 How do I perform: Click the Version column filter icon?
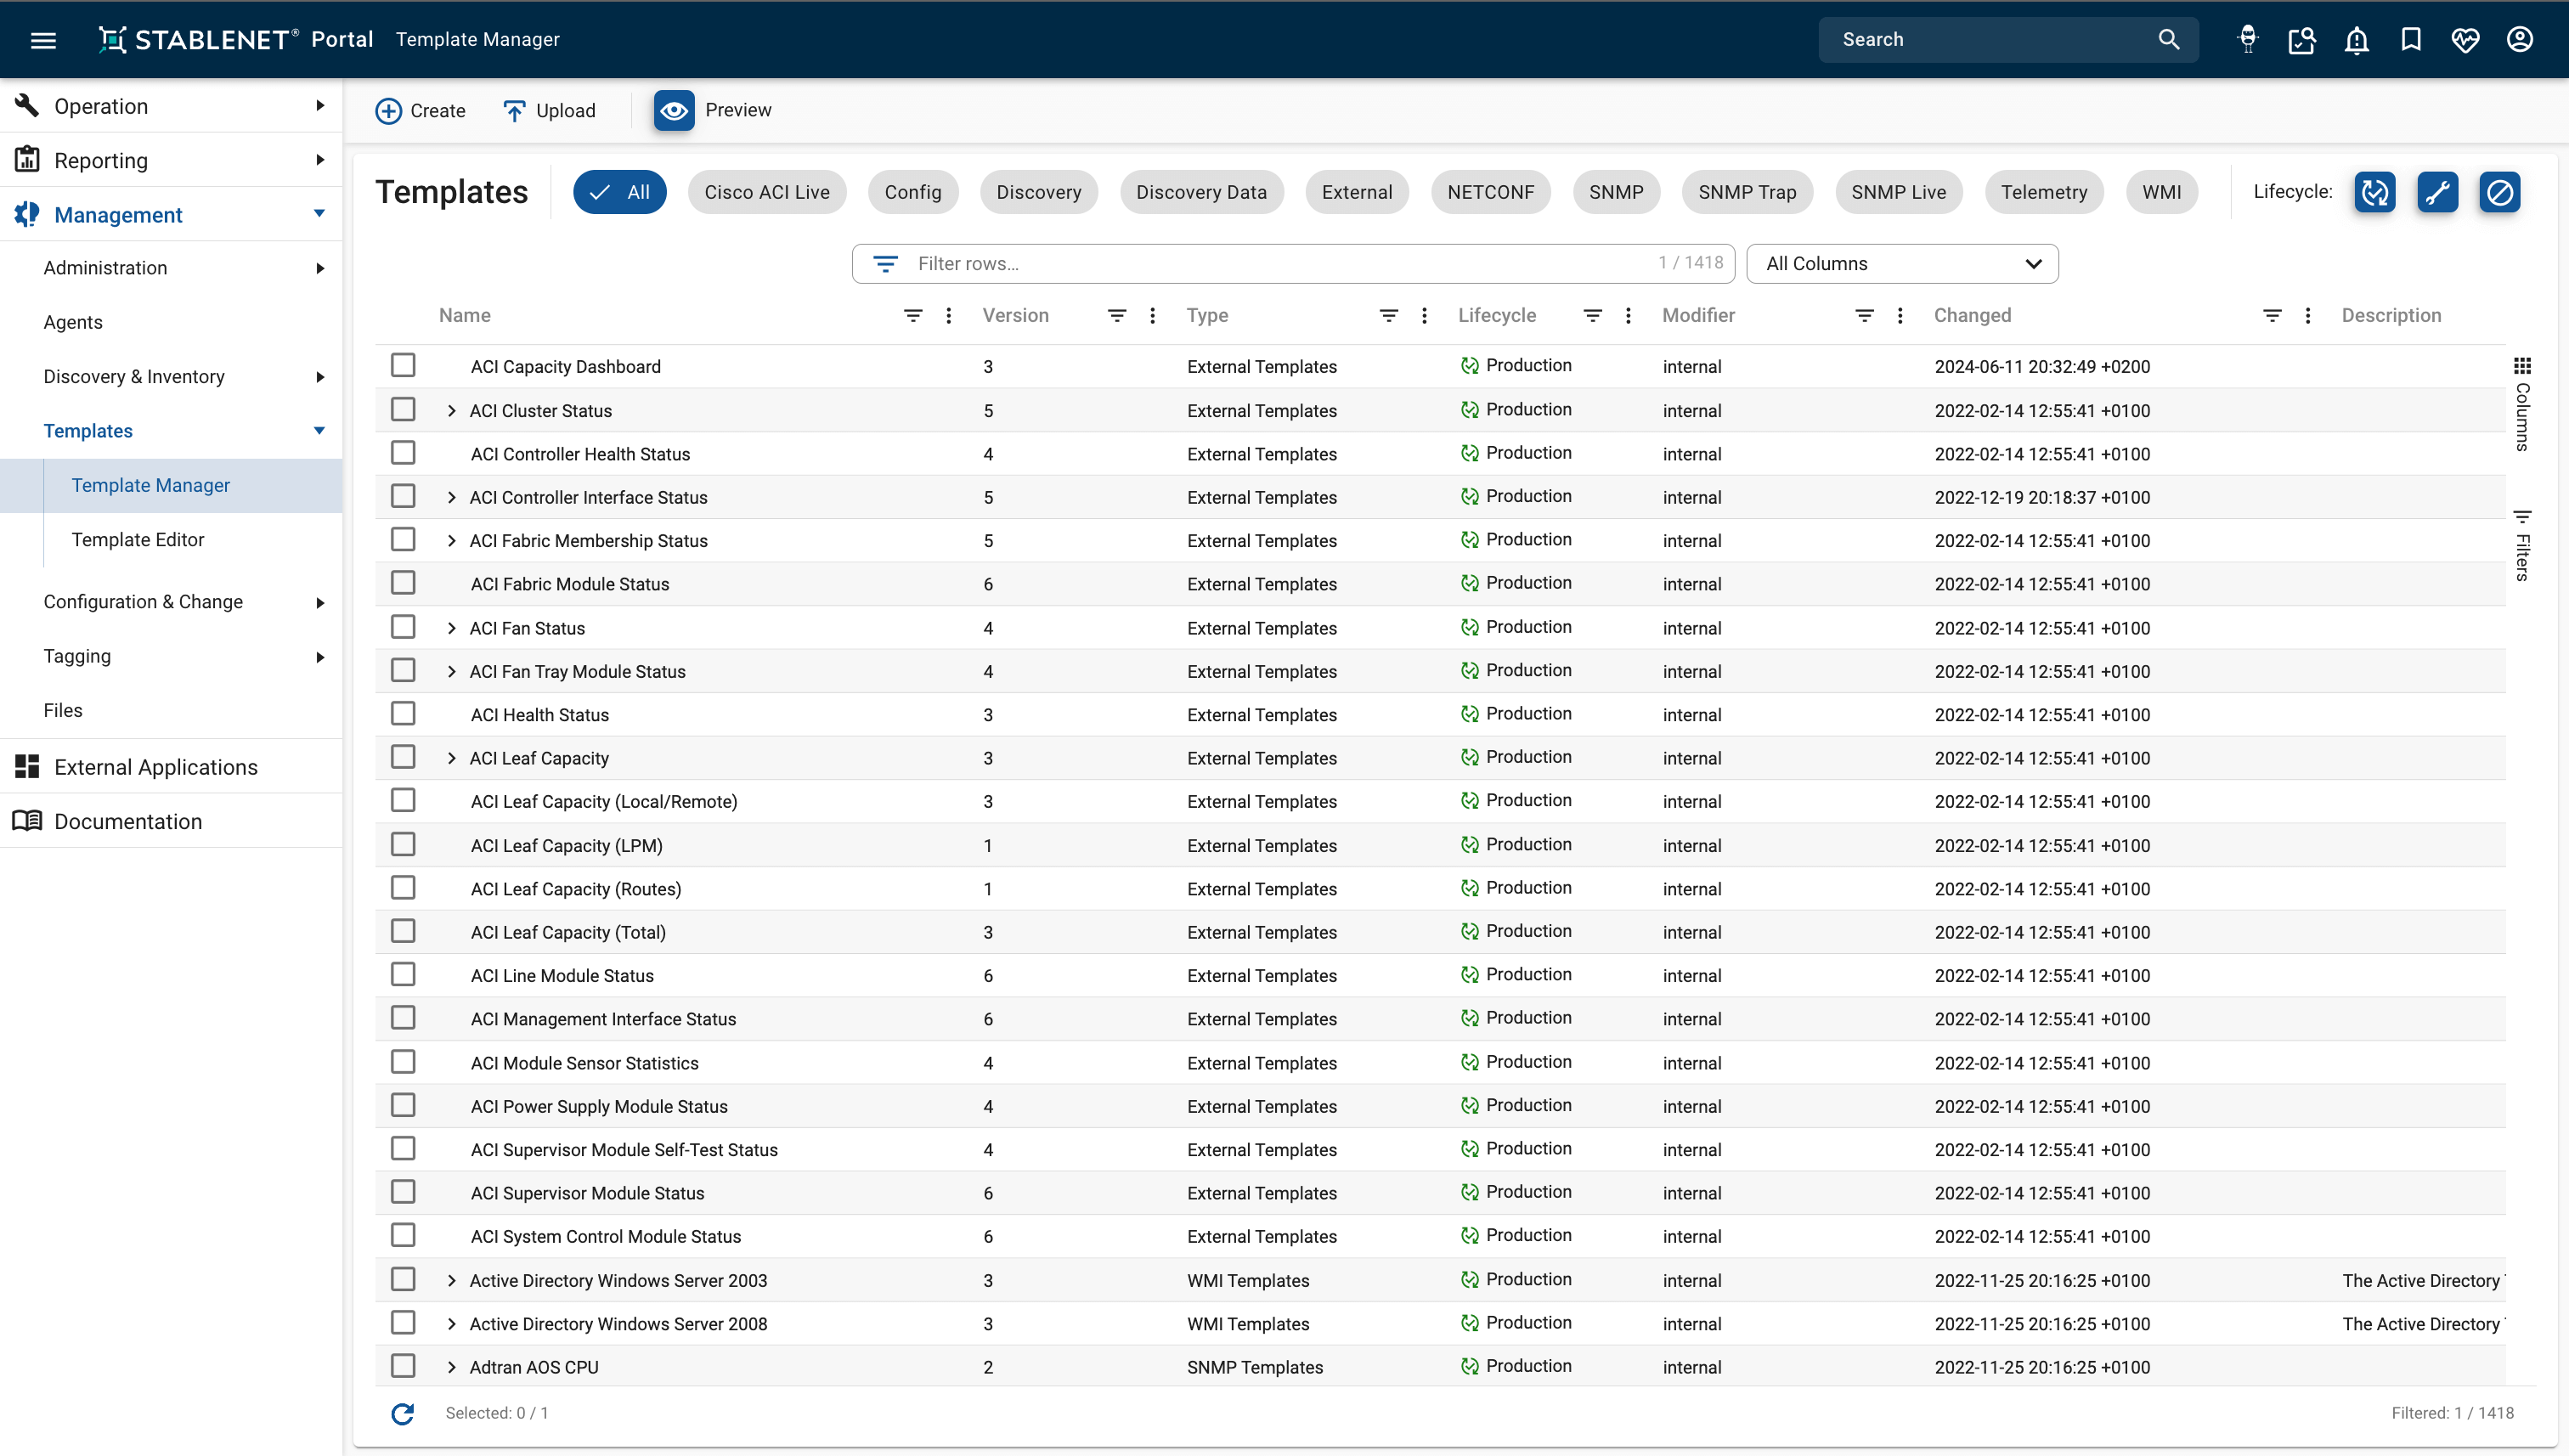(x=1117, y=316)
